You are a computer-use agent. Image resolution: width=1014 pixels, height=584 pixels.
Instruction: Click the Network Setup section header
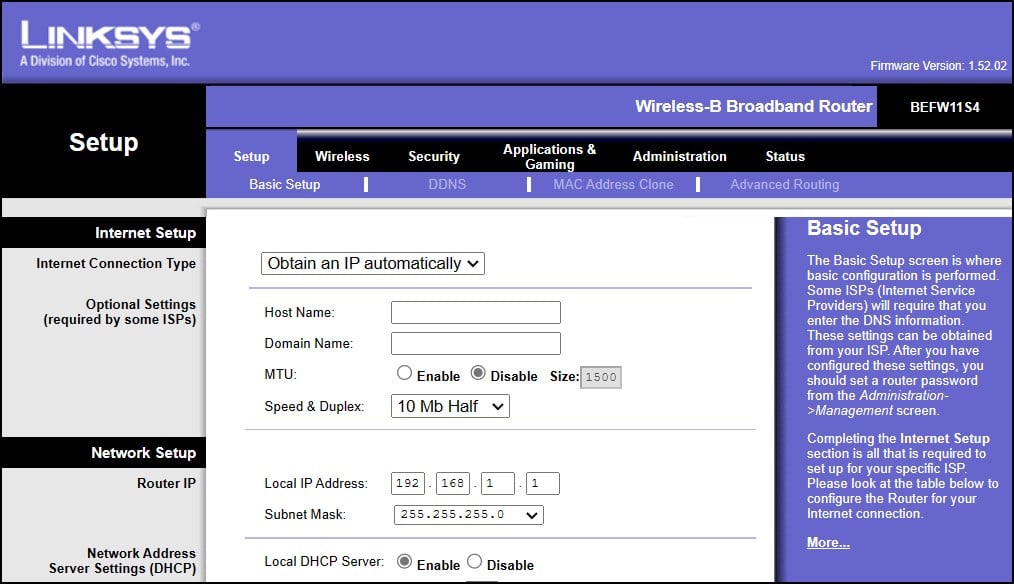[144, 453]
